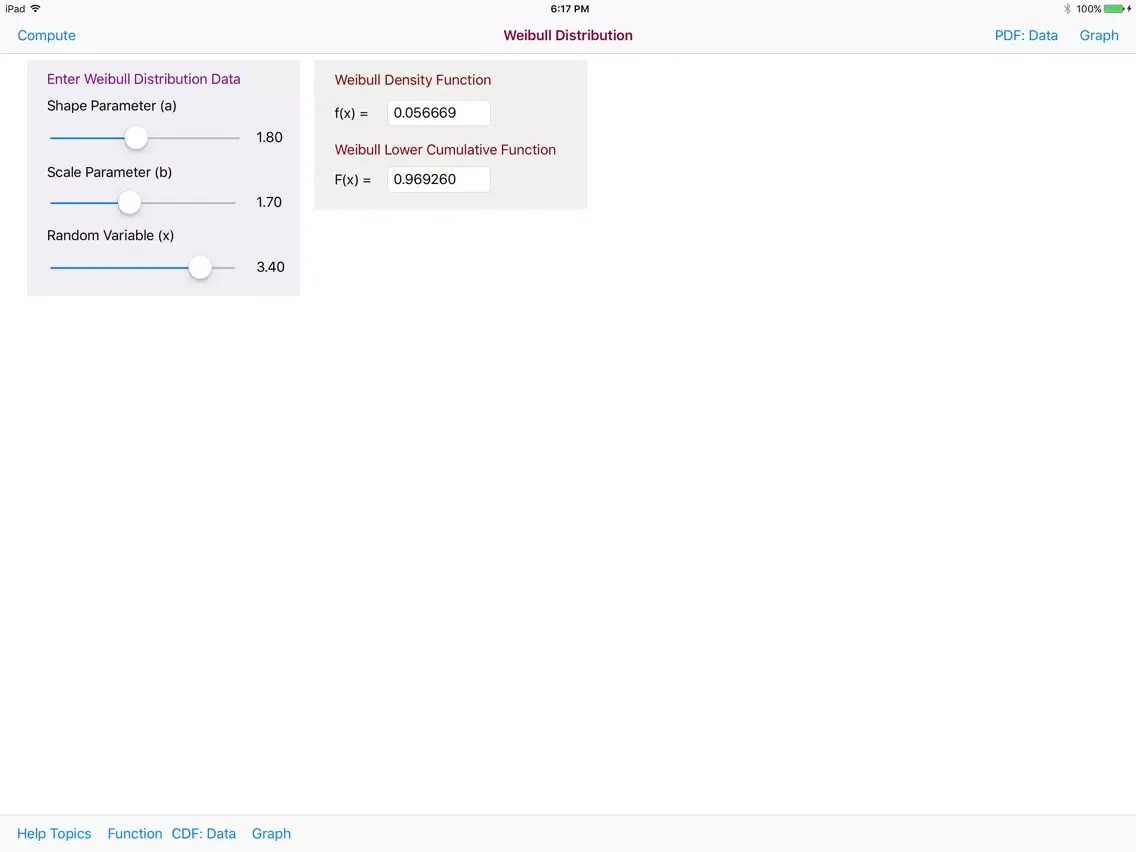1136x852 pixels.
Task: Click the Random Variable (x) slider handle
Action: 200,267
